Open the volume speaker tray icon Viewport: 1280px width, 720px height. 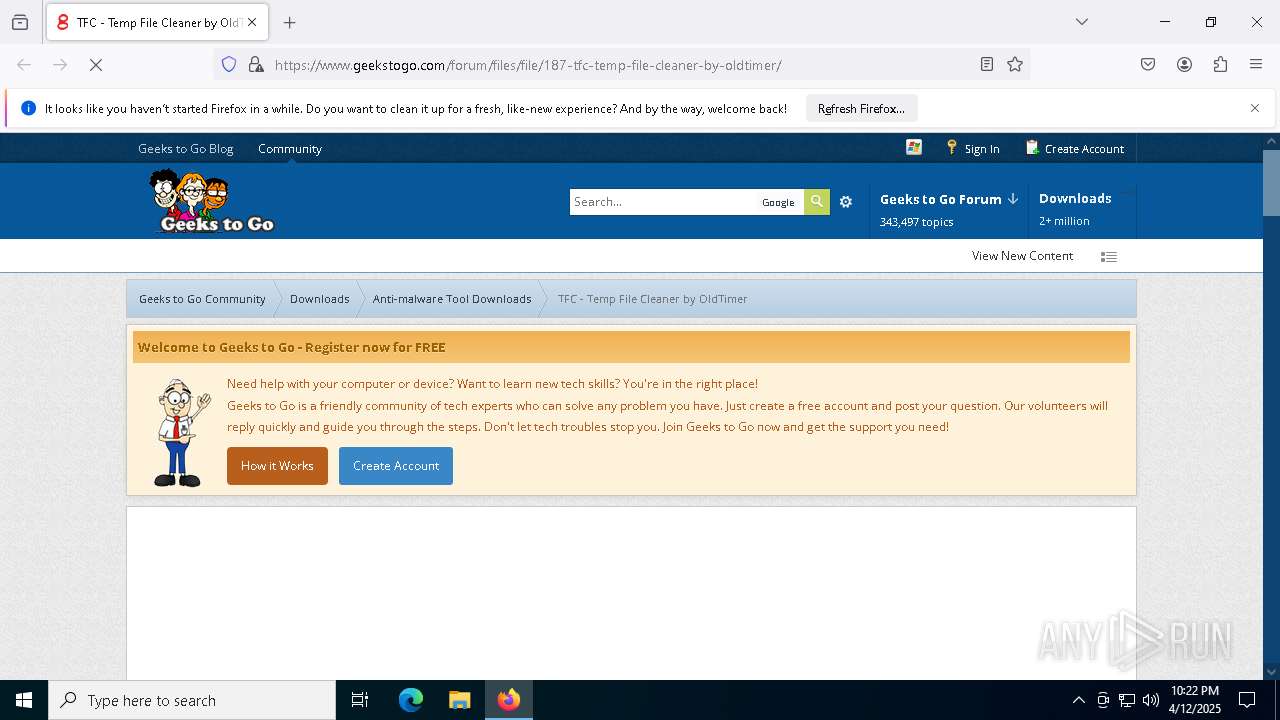[1150, 700]
